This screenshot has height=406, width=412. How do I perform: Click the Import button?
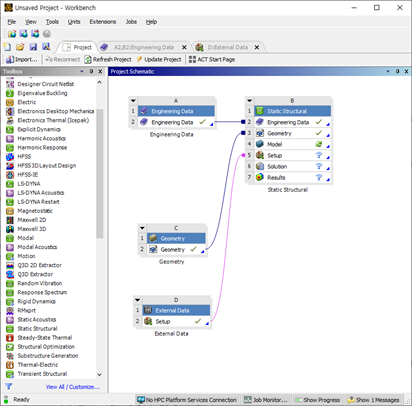click(x=22, y=59)
